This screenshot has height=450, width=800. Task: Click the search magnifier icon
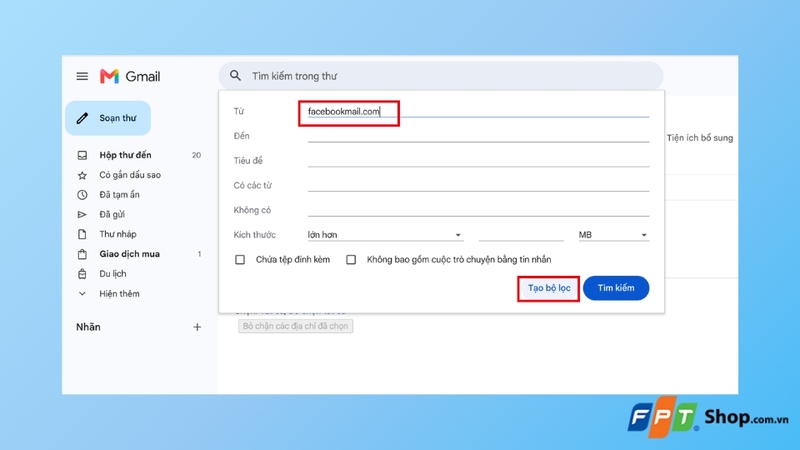[235, 76]
